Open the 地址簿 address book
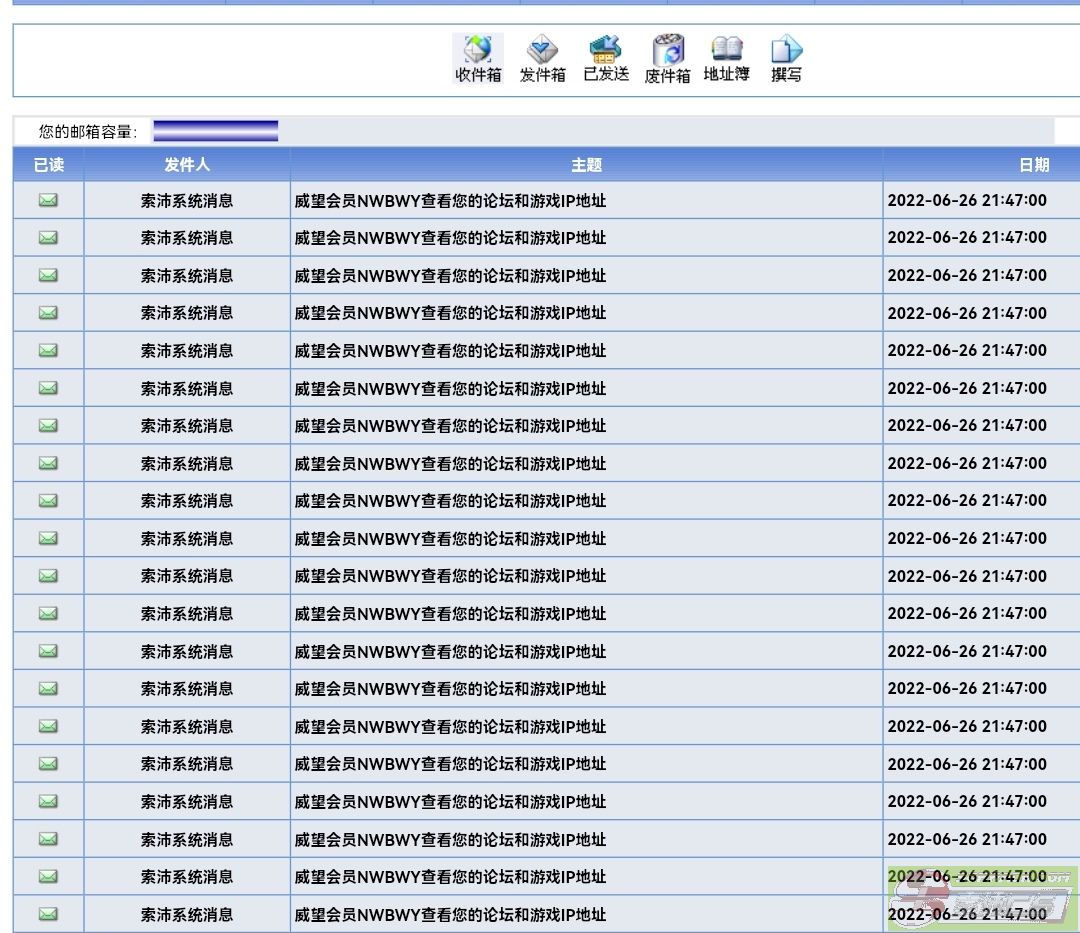 tap(726, 58)
